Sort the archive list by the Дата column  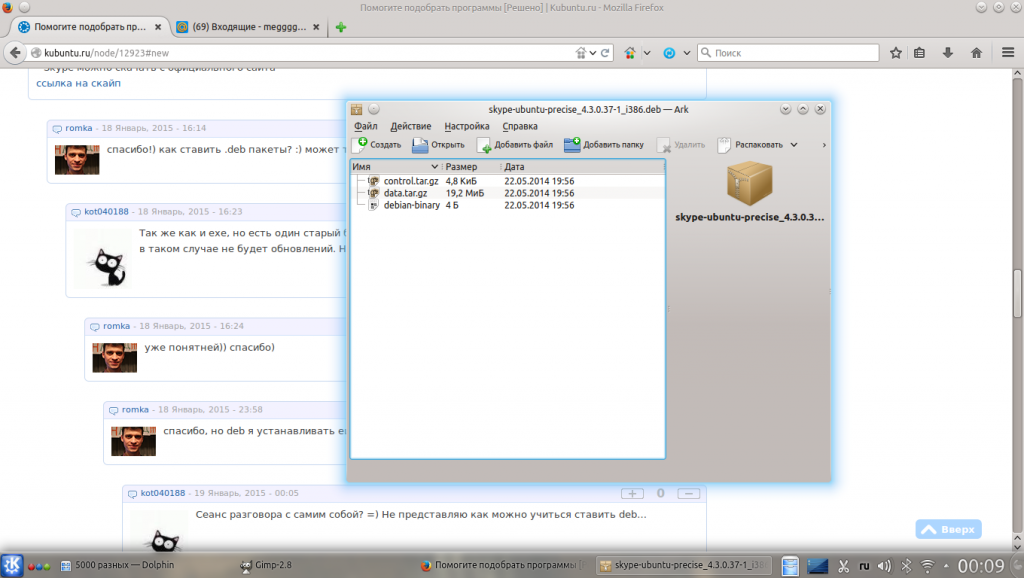(x=581, y=167)
